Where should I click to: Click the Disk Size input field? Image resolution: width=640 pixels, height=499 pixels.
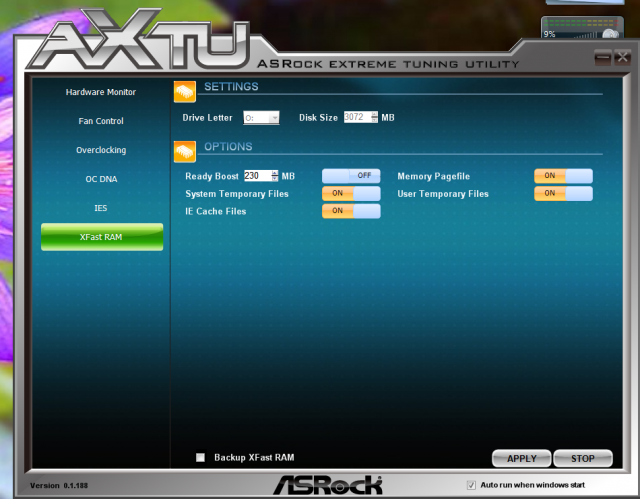[357, 117]
